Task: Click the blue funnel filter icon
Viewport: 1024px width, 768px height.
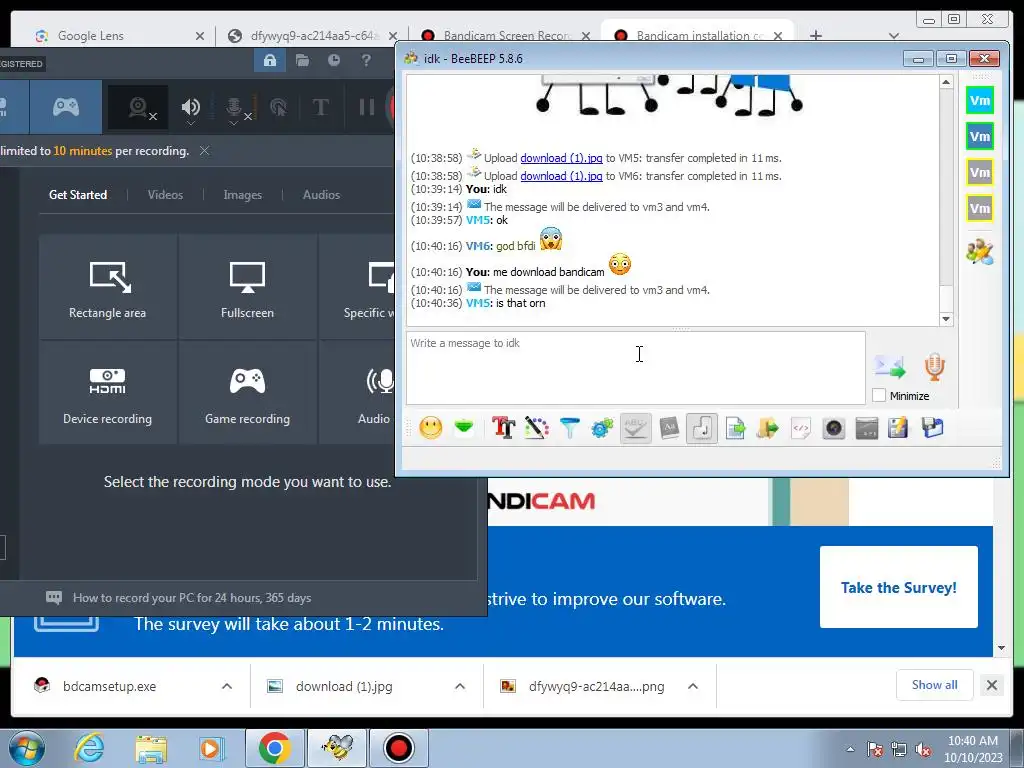Action: tap(569, 428)
